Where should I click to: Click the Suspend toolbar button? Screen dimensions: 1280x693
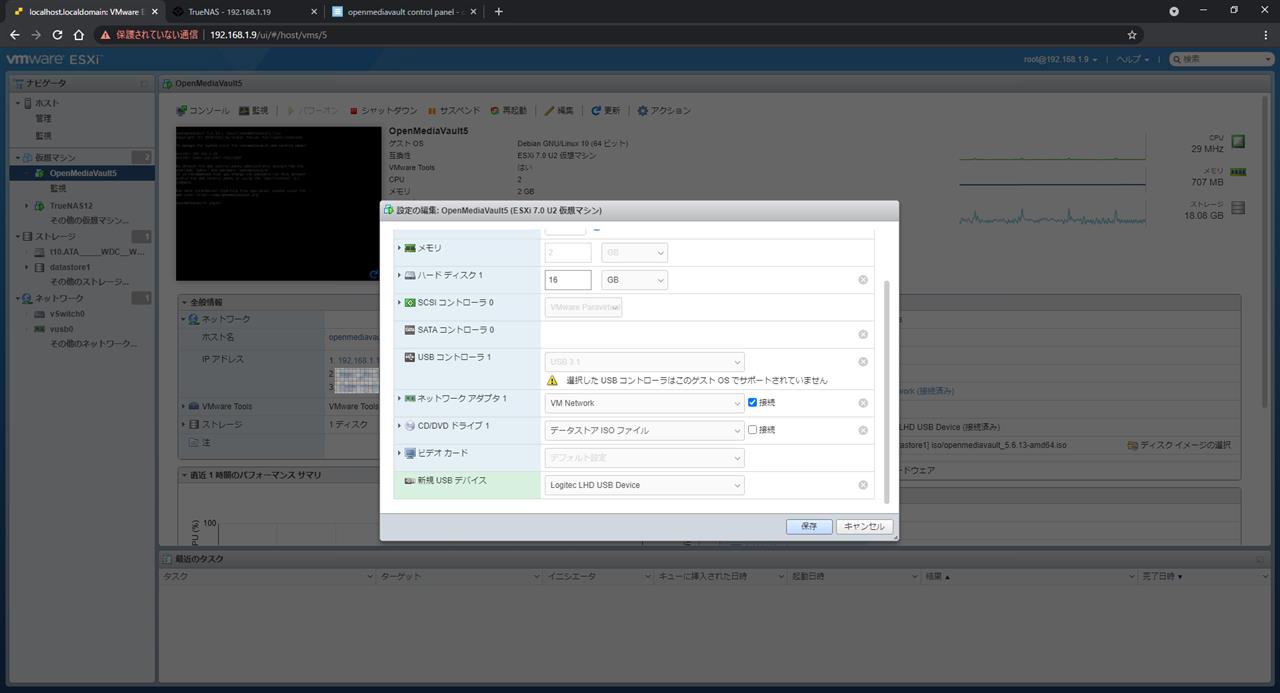tap(454, 110)
